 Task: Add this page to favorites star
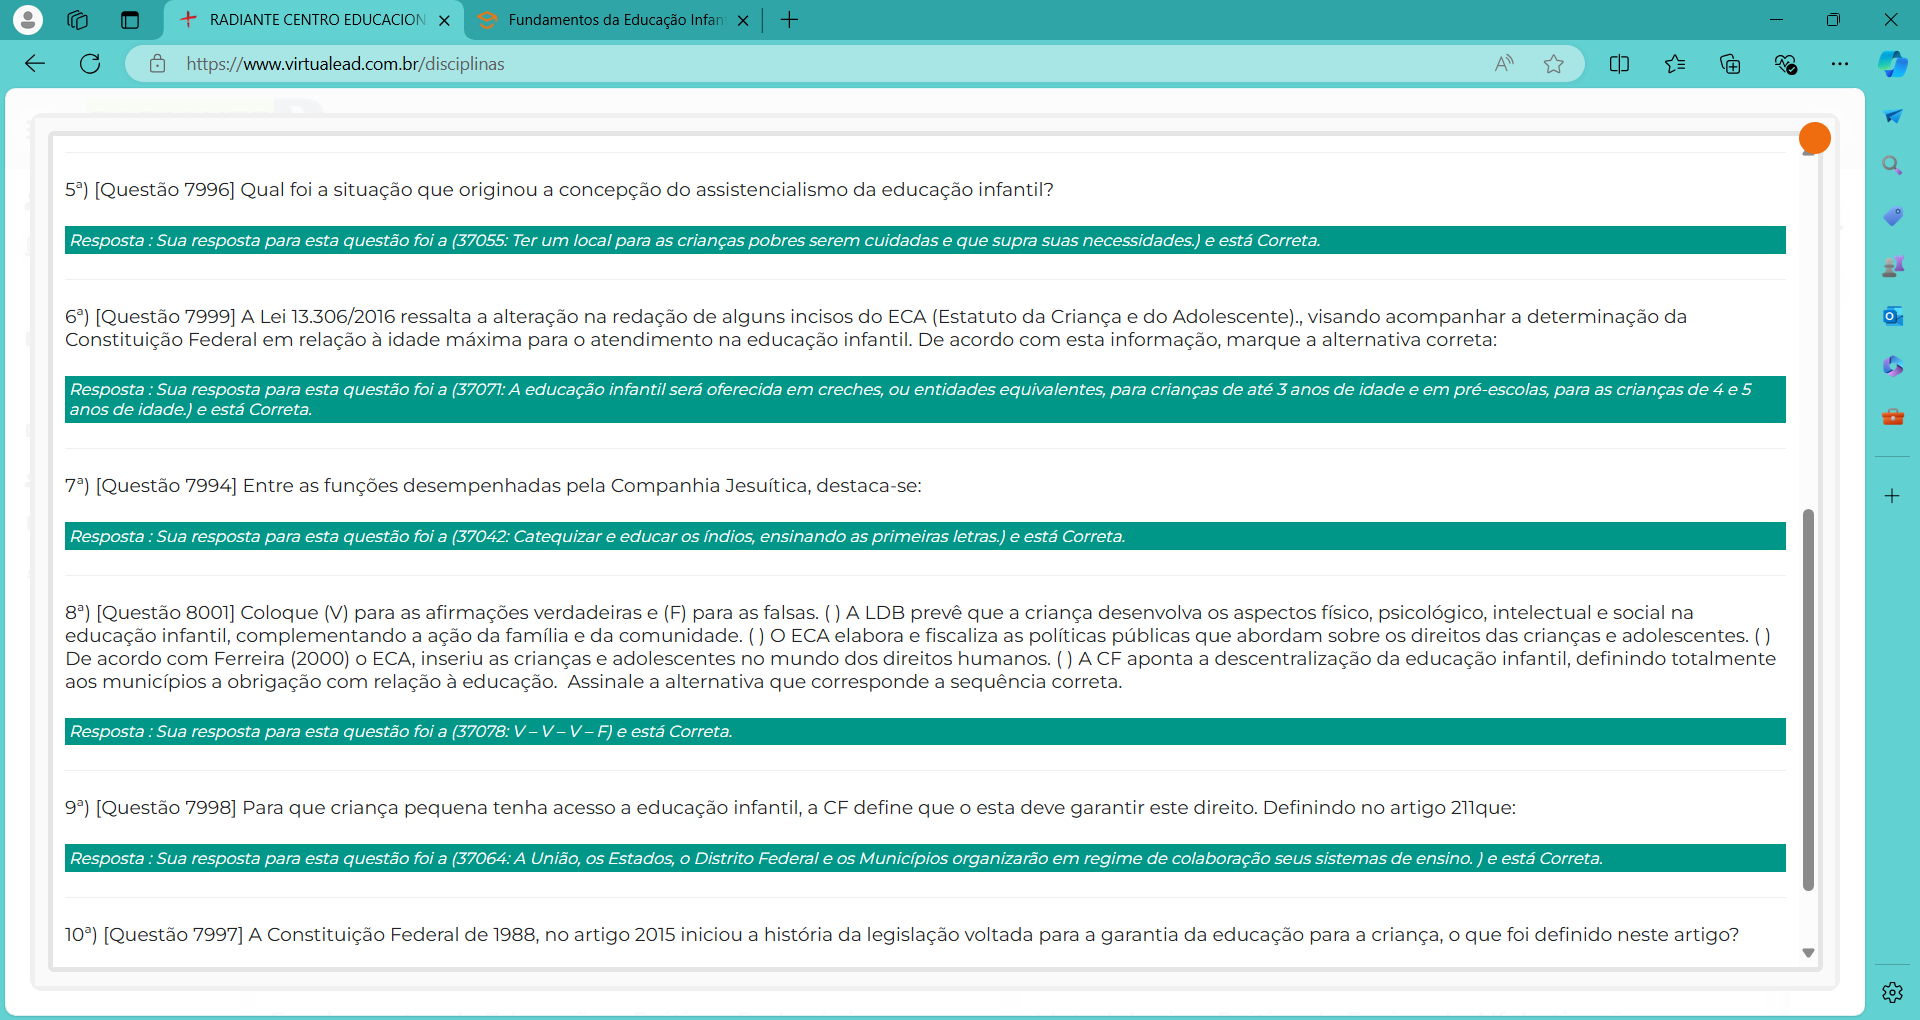click(x=1553, y=64)
